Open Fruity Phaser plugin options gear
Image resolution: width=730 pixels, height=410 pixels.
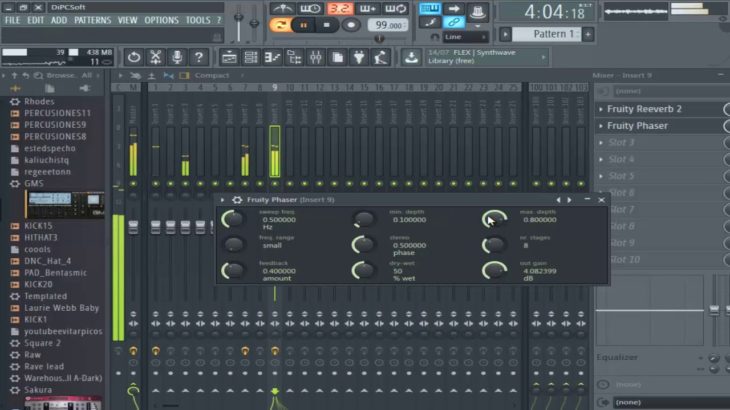237,200
